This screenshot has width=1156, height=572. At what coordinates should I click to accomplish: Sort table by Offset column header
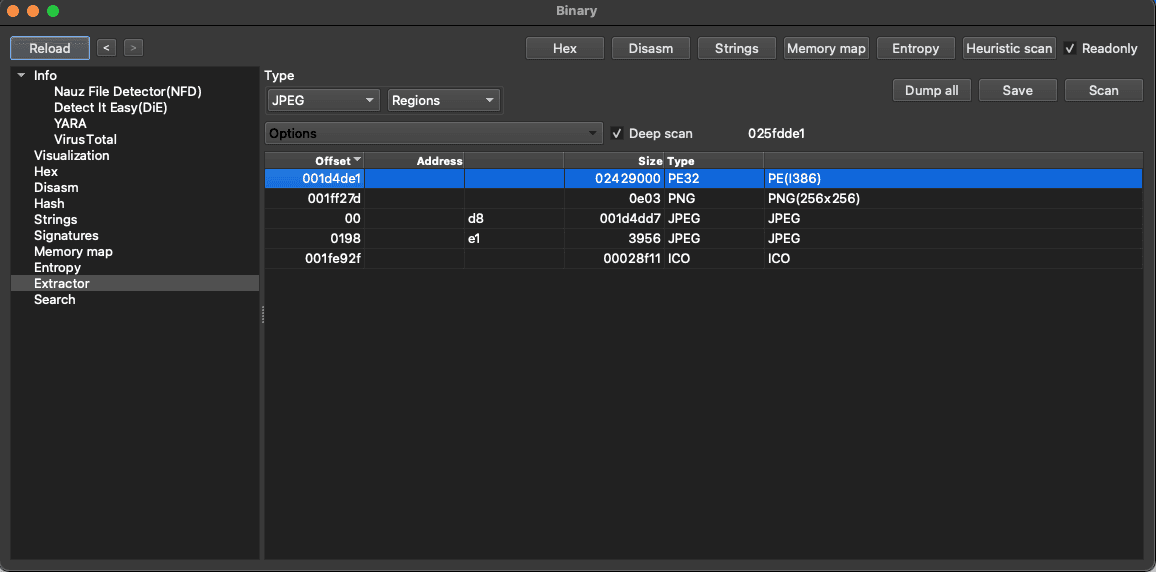click(332, 161)
